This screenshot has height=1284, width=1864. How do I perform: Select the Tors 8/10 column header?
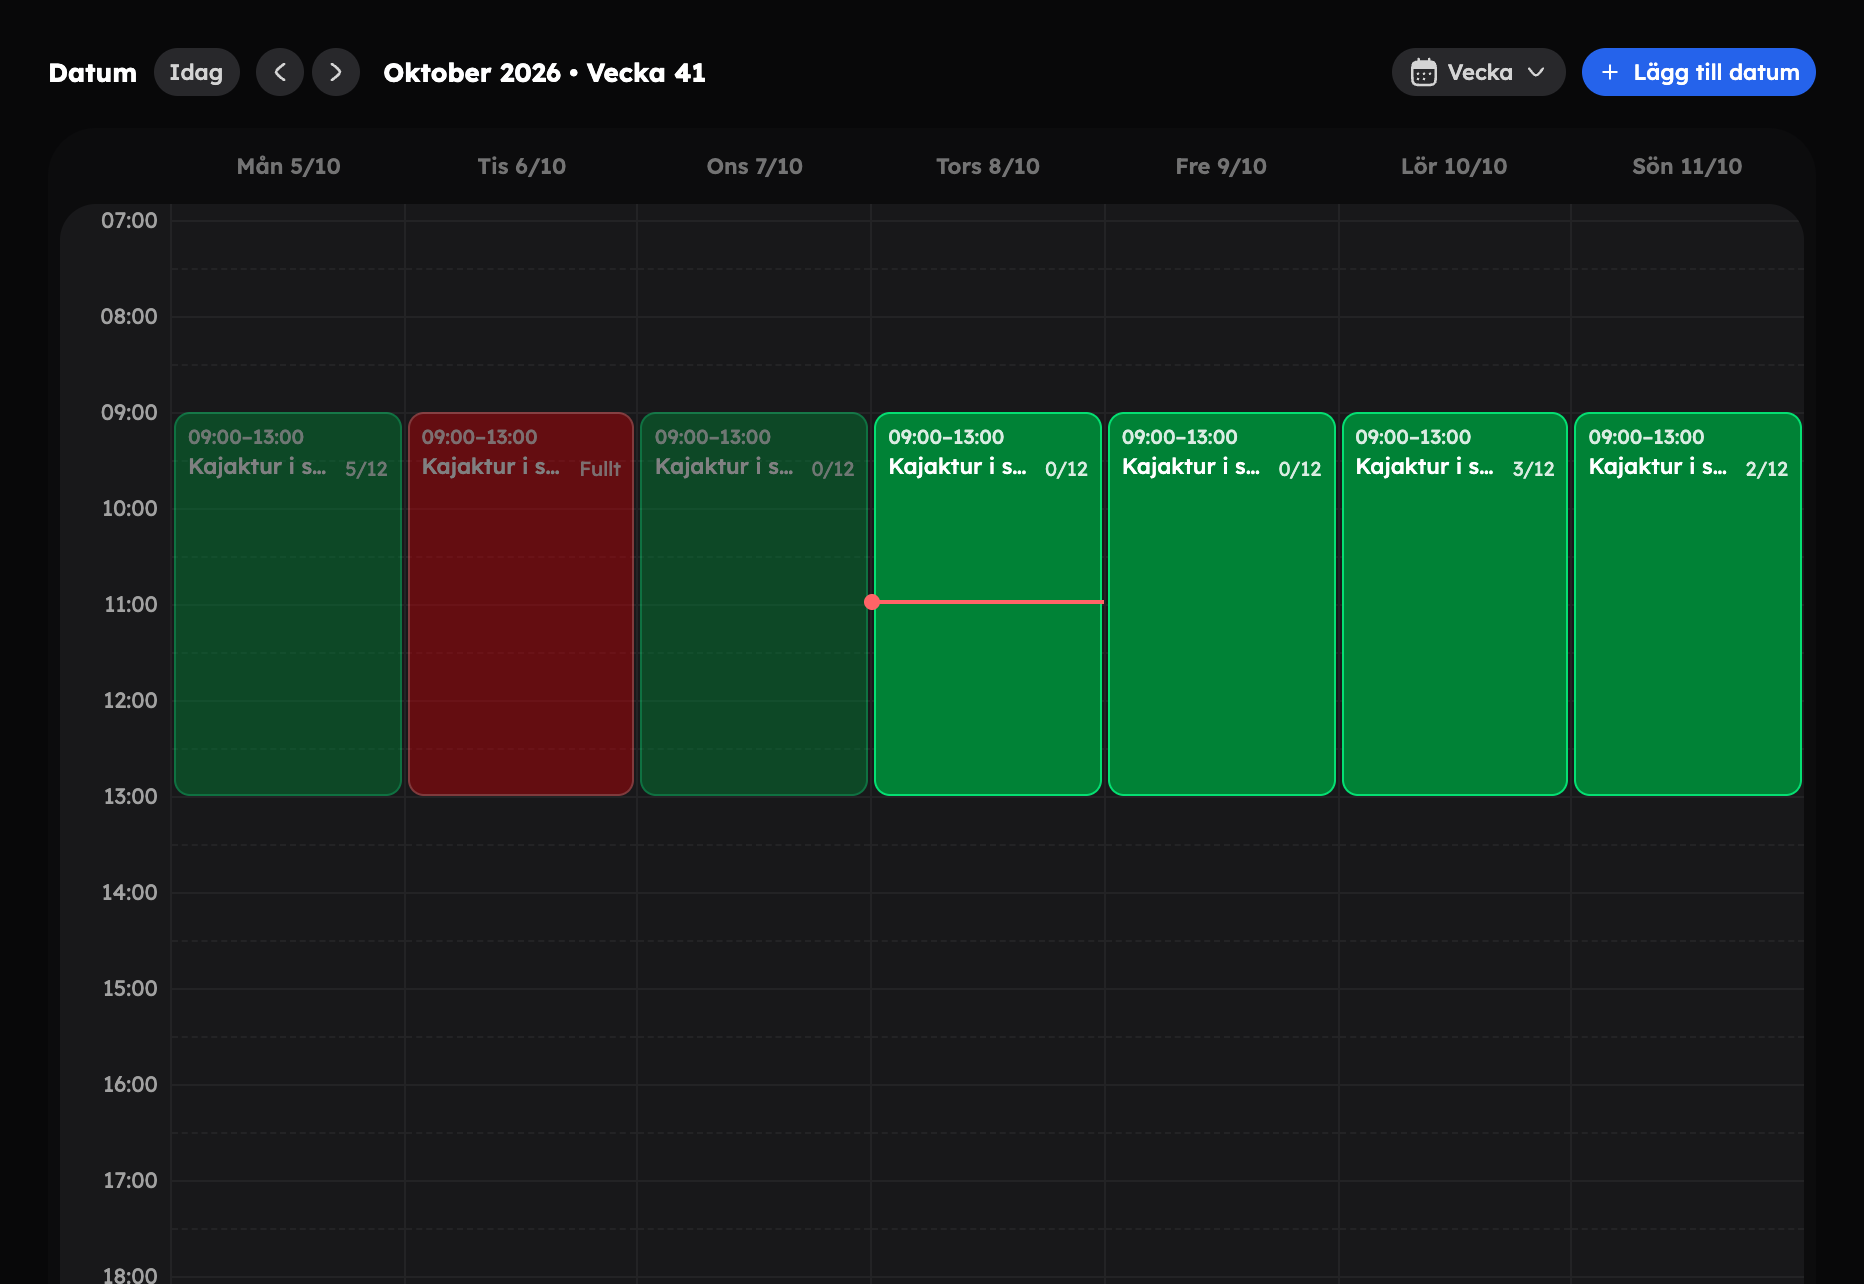988,166
